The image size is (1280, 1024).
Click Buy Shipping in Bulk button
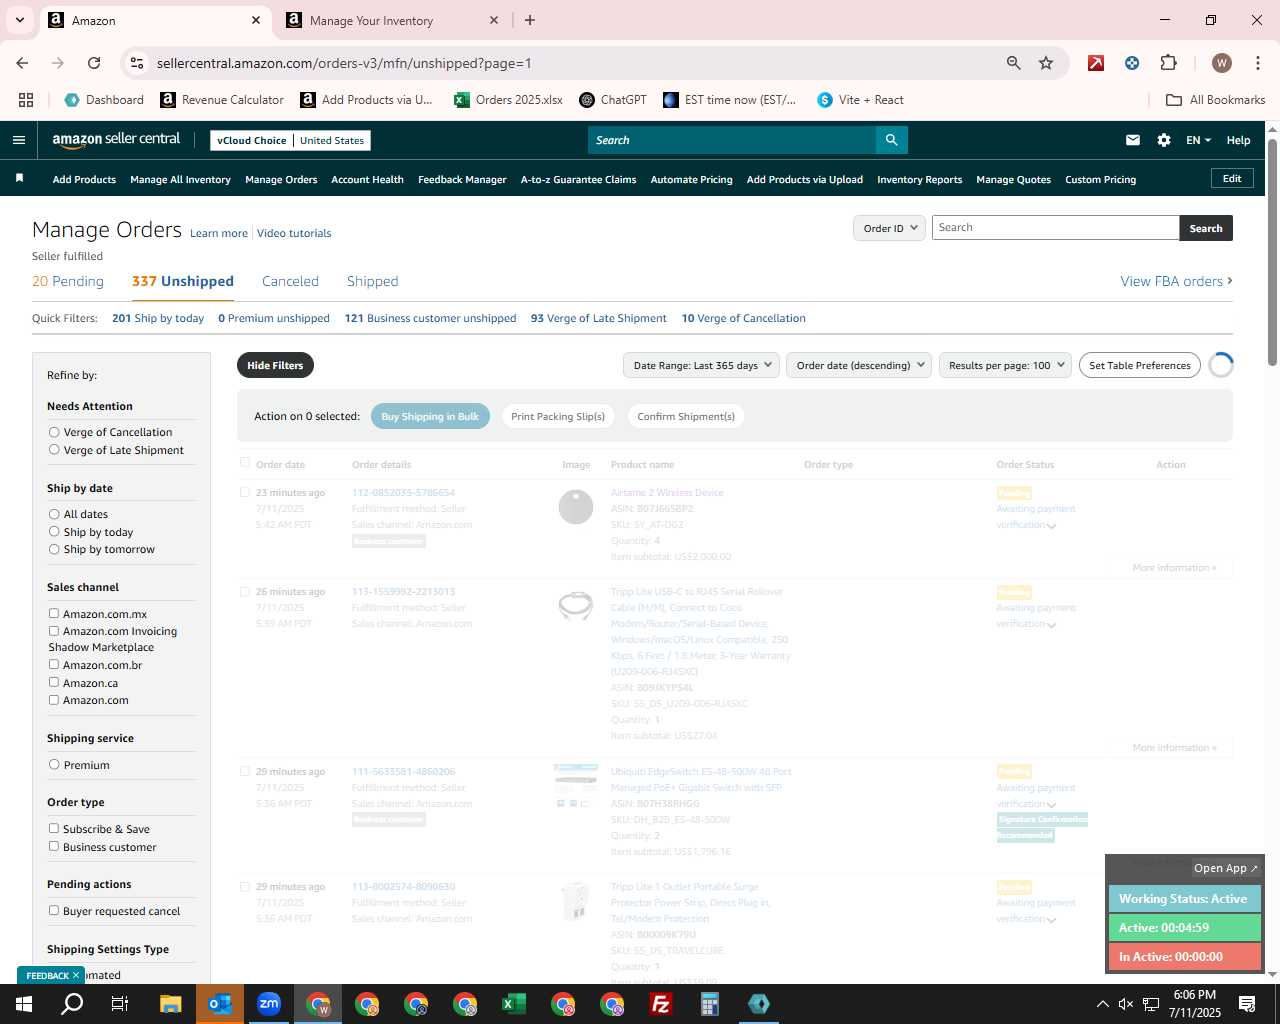coord(430,416)
